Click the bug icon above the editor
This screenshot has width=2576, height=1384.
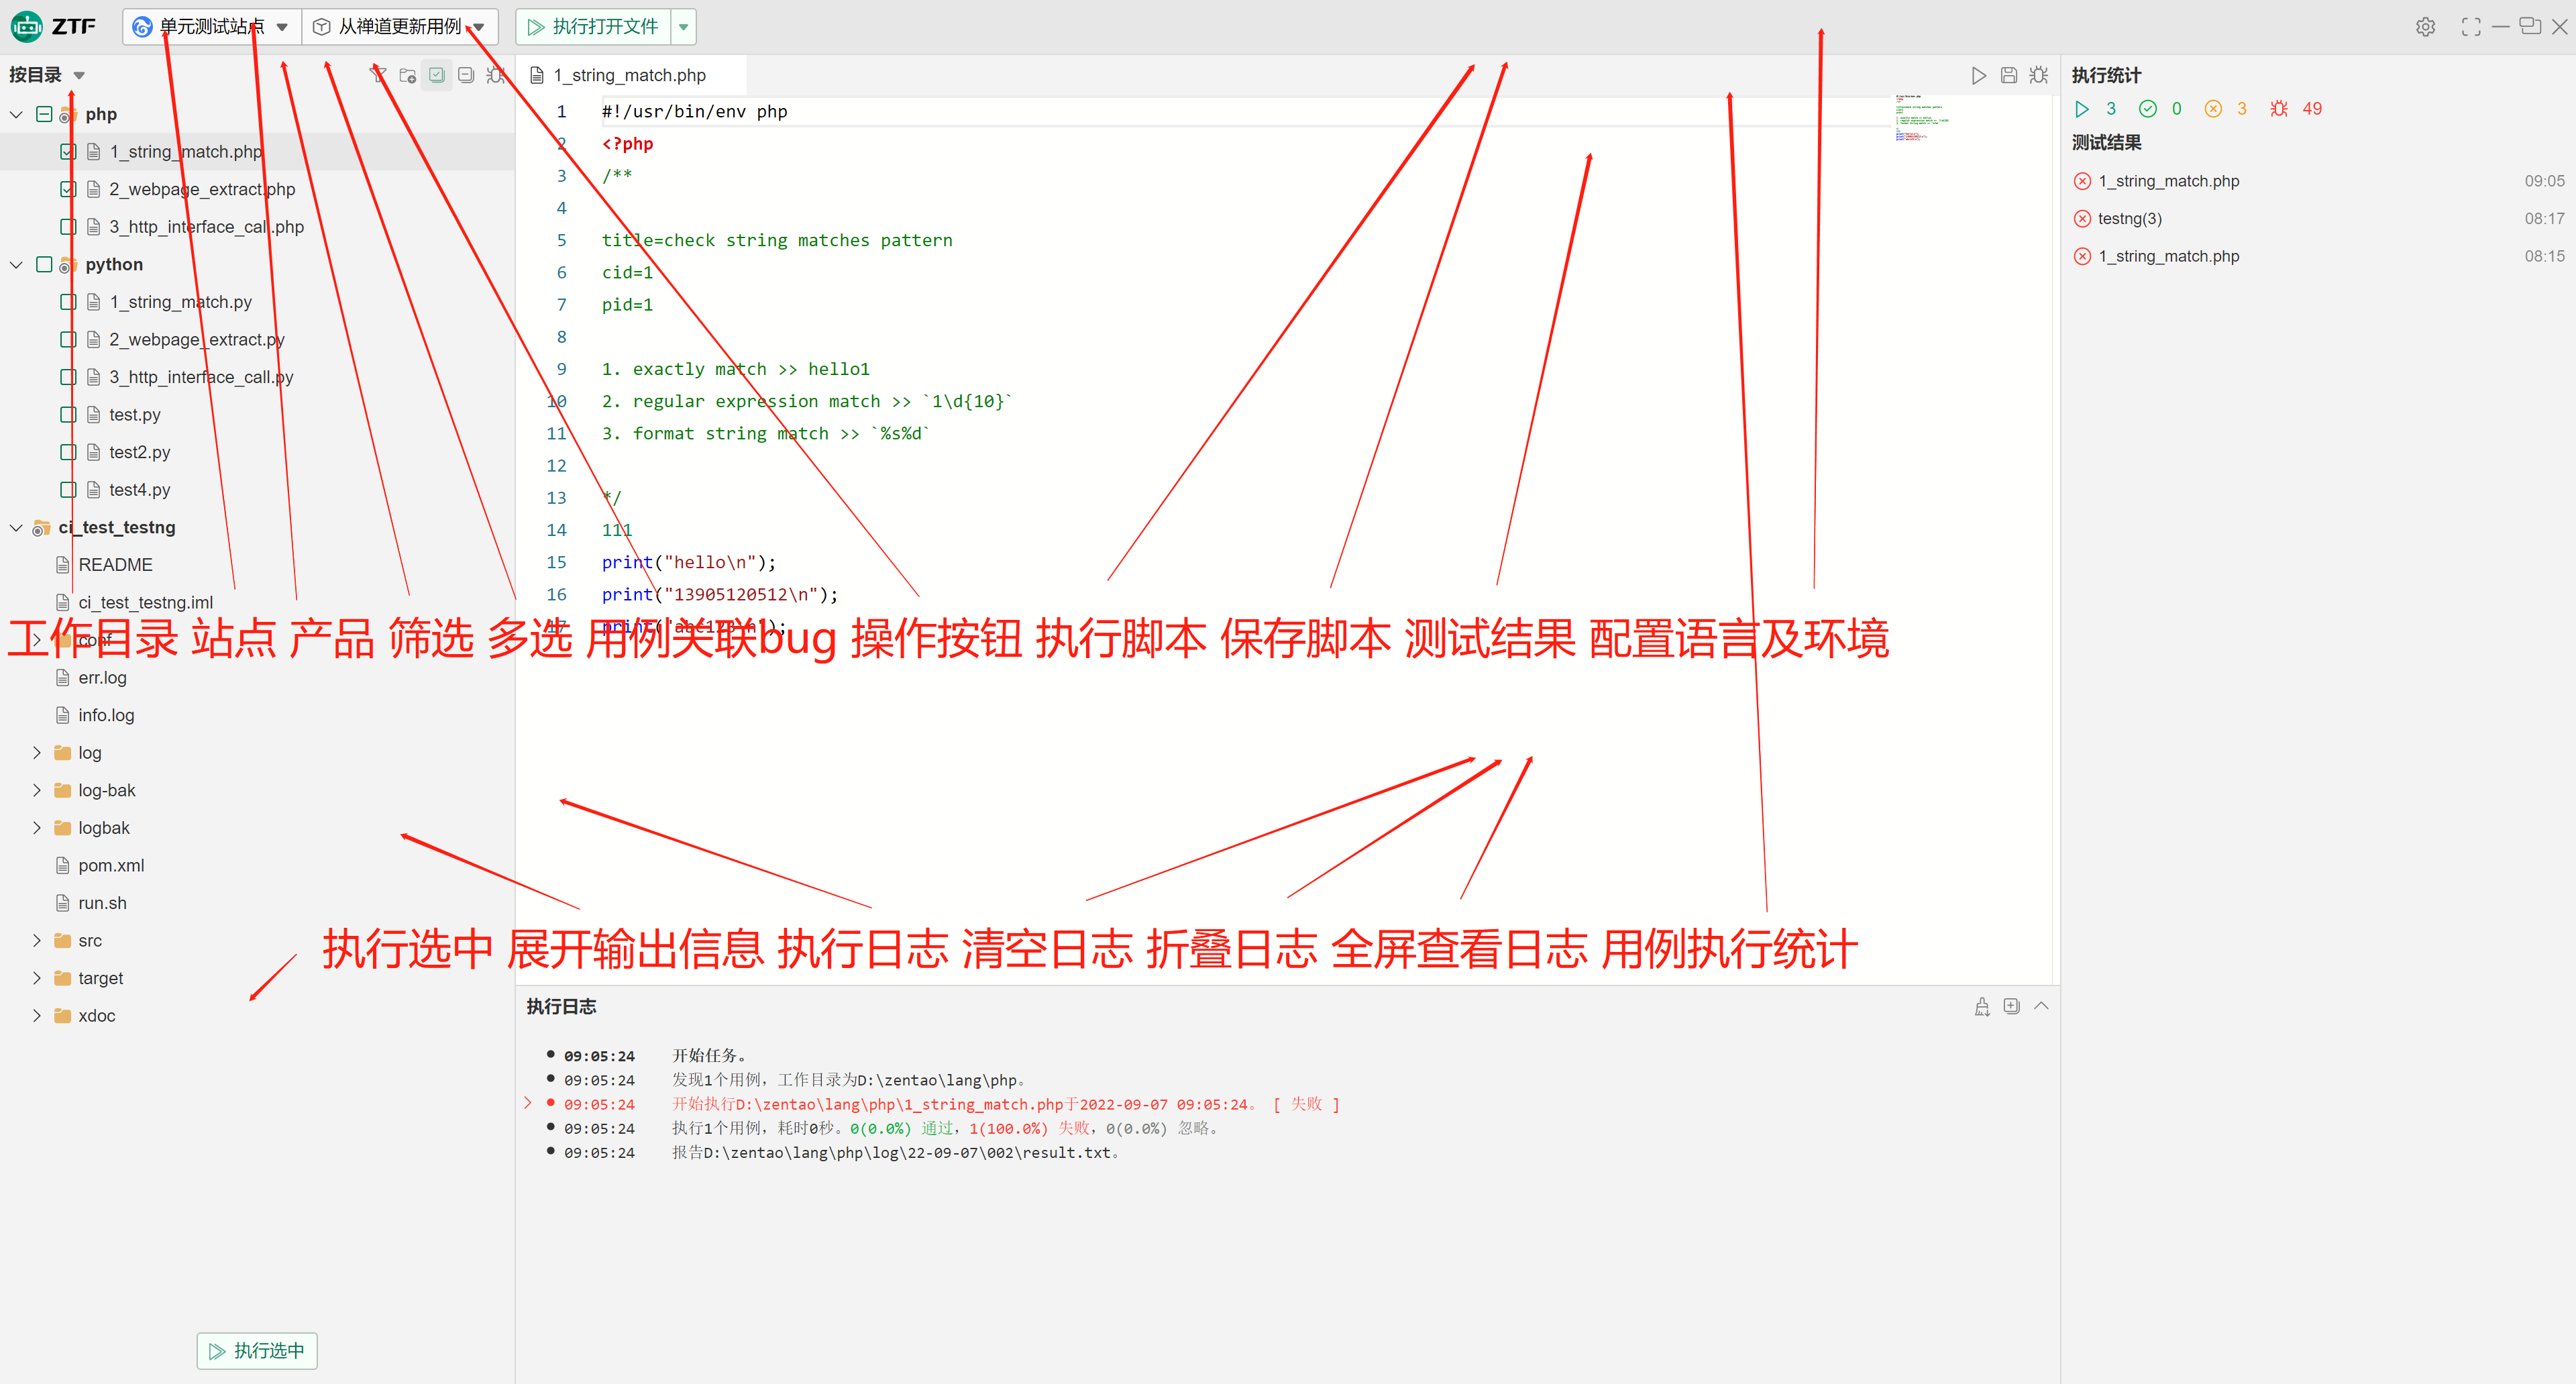click(x=2039, y=75)
